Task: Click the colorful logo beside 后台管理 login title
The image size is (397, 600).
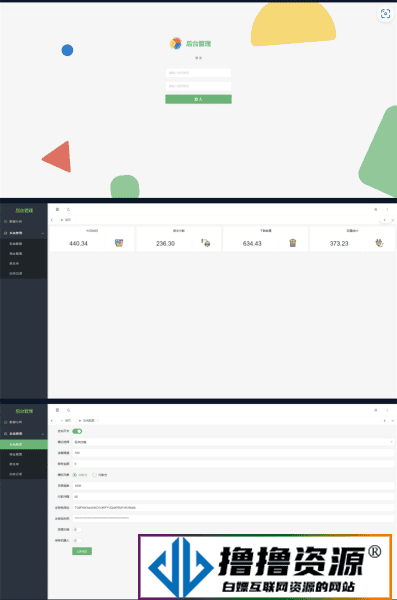Action: [176, 43]
